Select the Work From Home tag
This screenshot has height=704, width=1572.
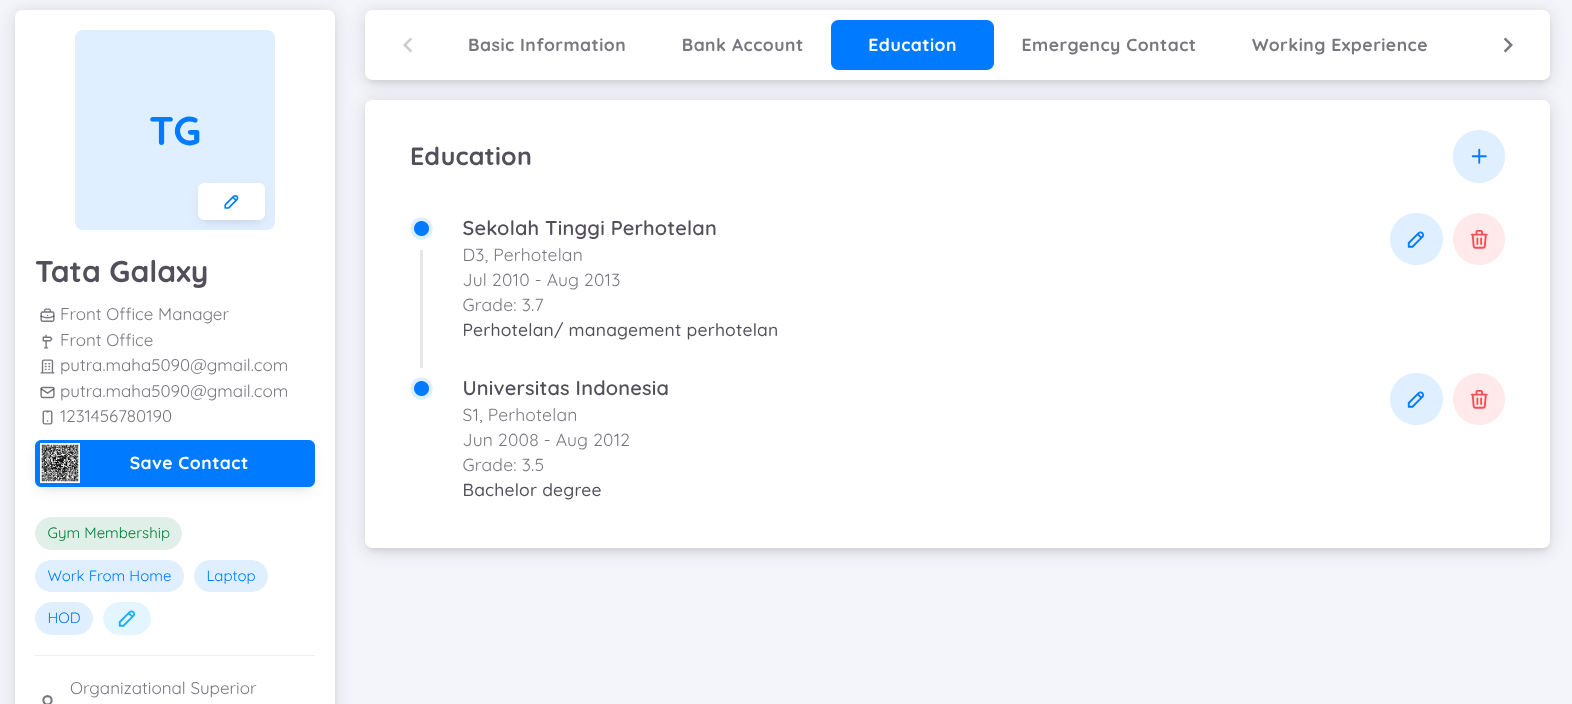click(x=109, y=576)
